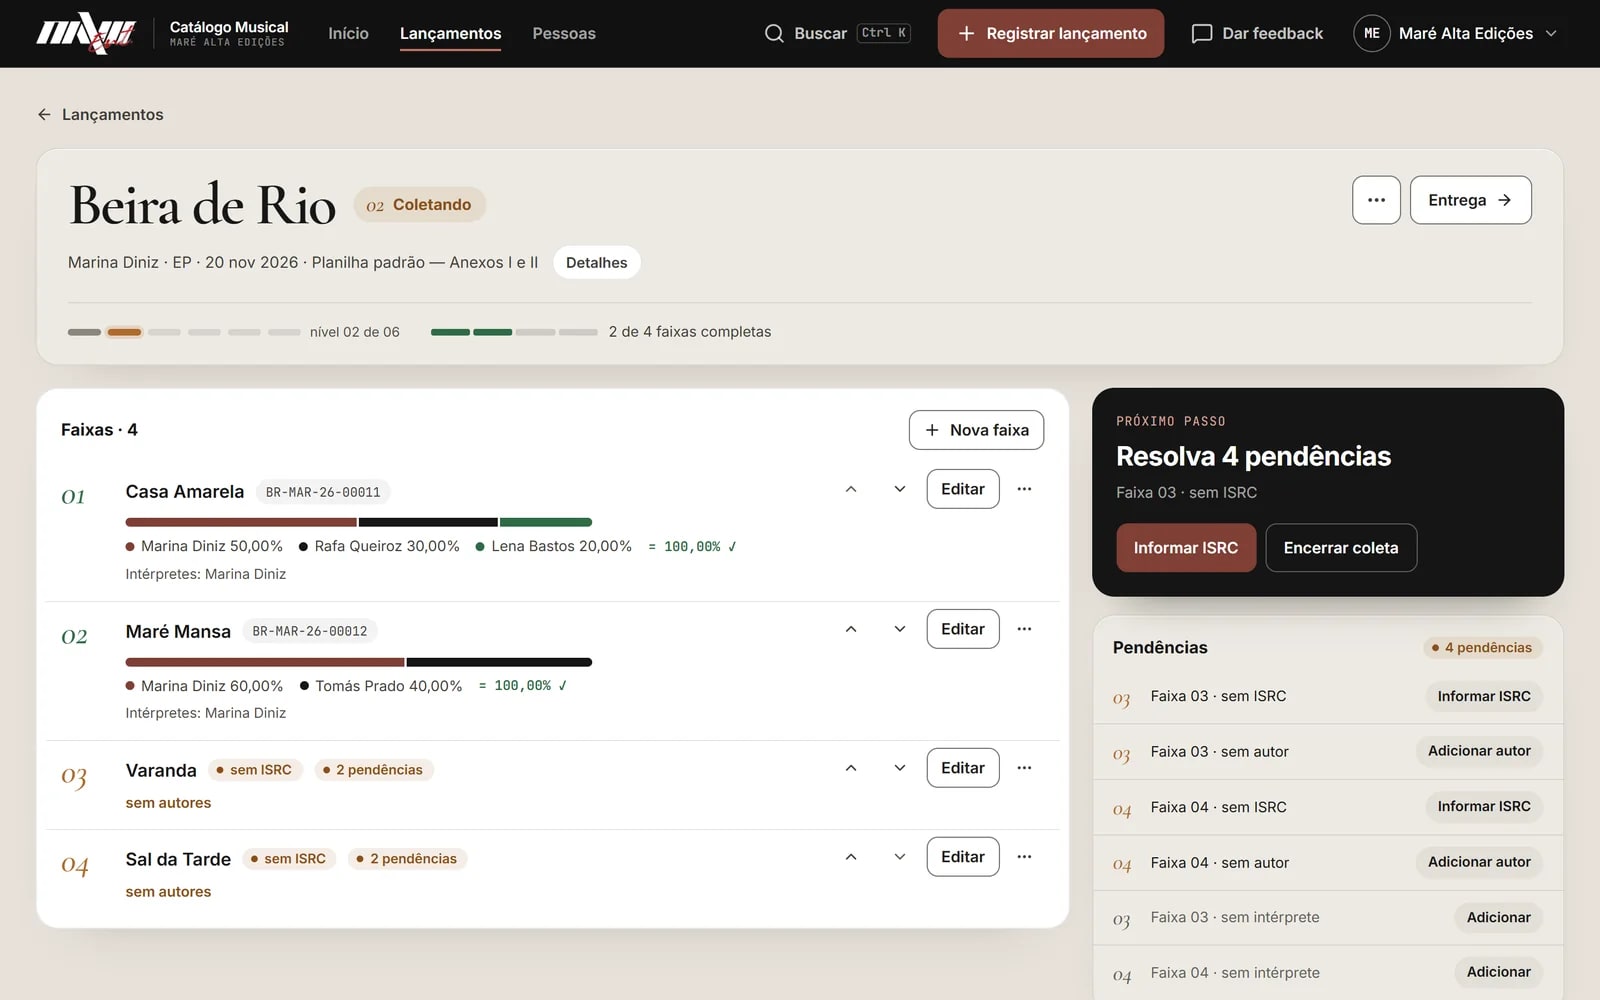Open the Pessoas tab
Viewport: 1600px width, 1000px height.
[x=564, y=33]
